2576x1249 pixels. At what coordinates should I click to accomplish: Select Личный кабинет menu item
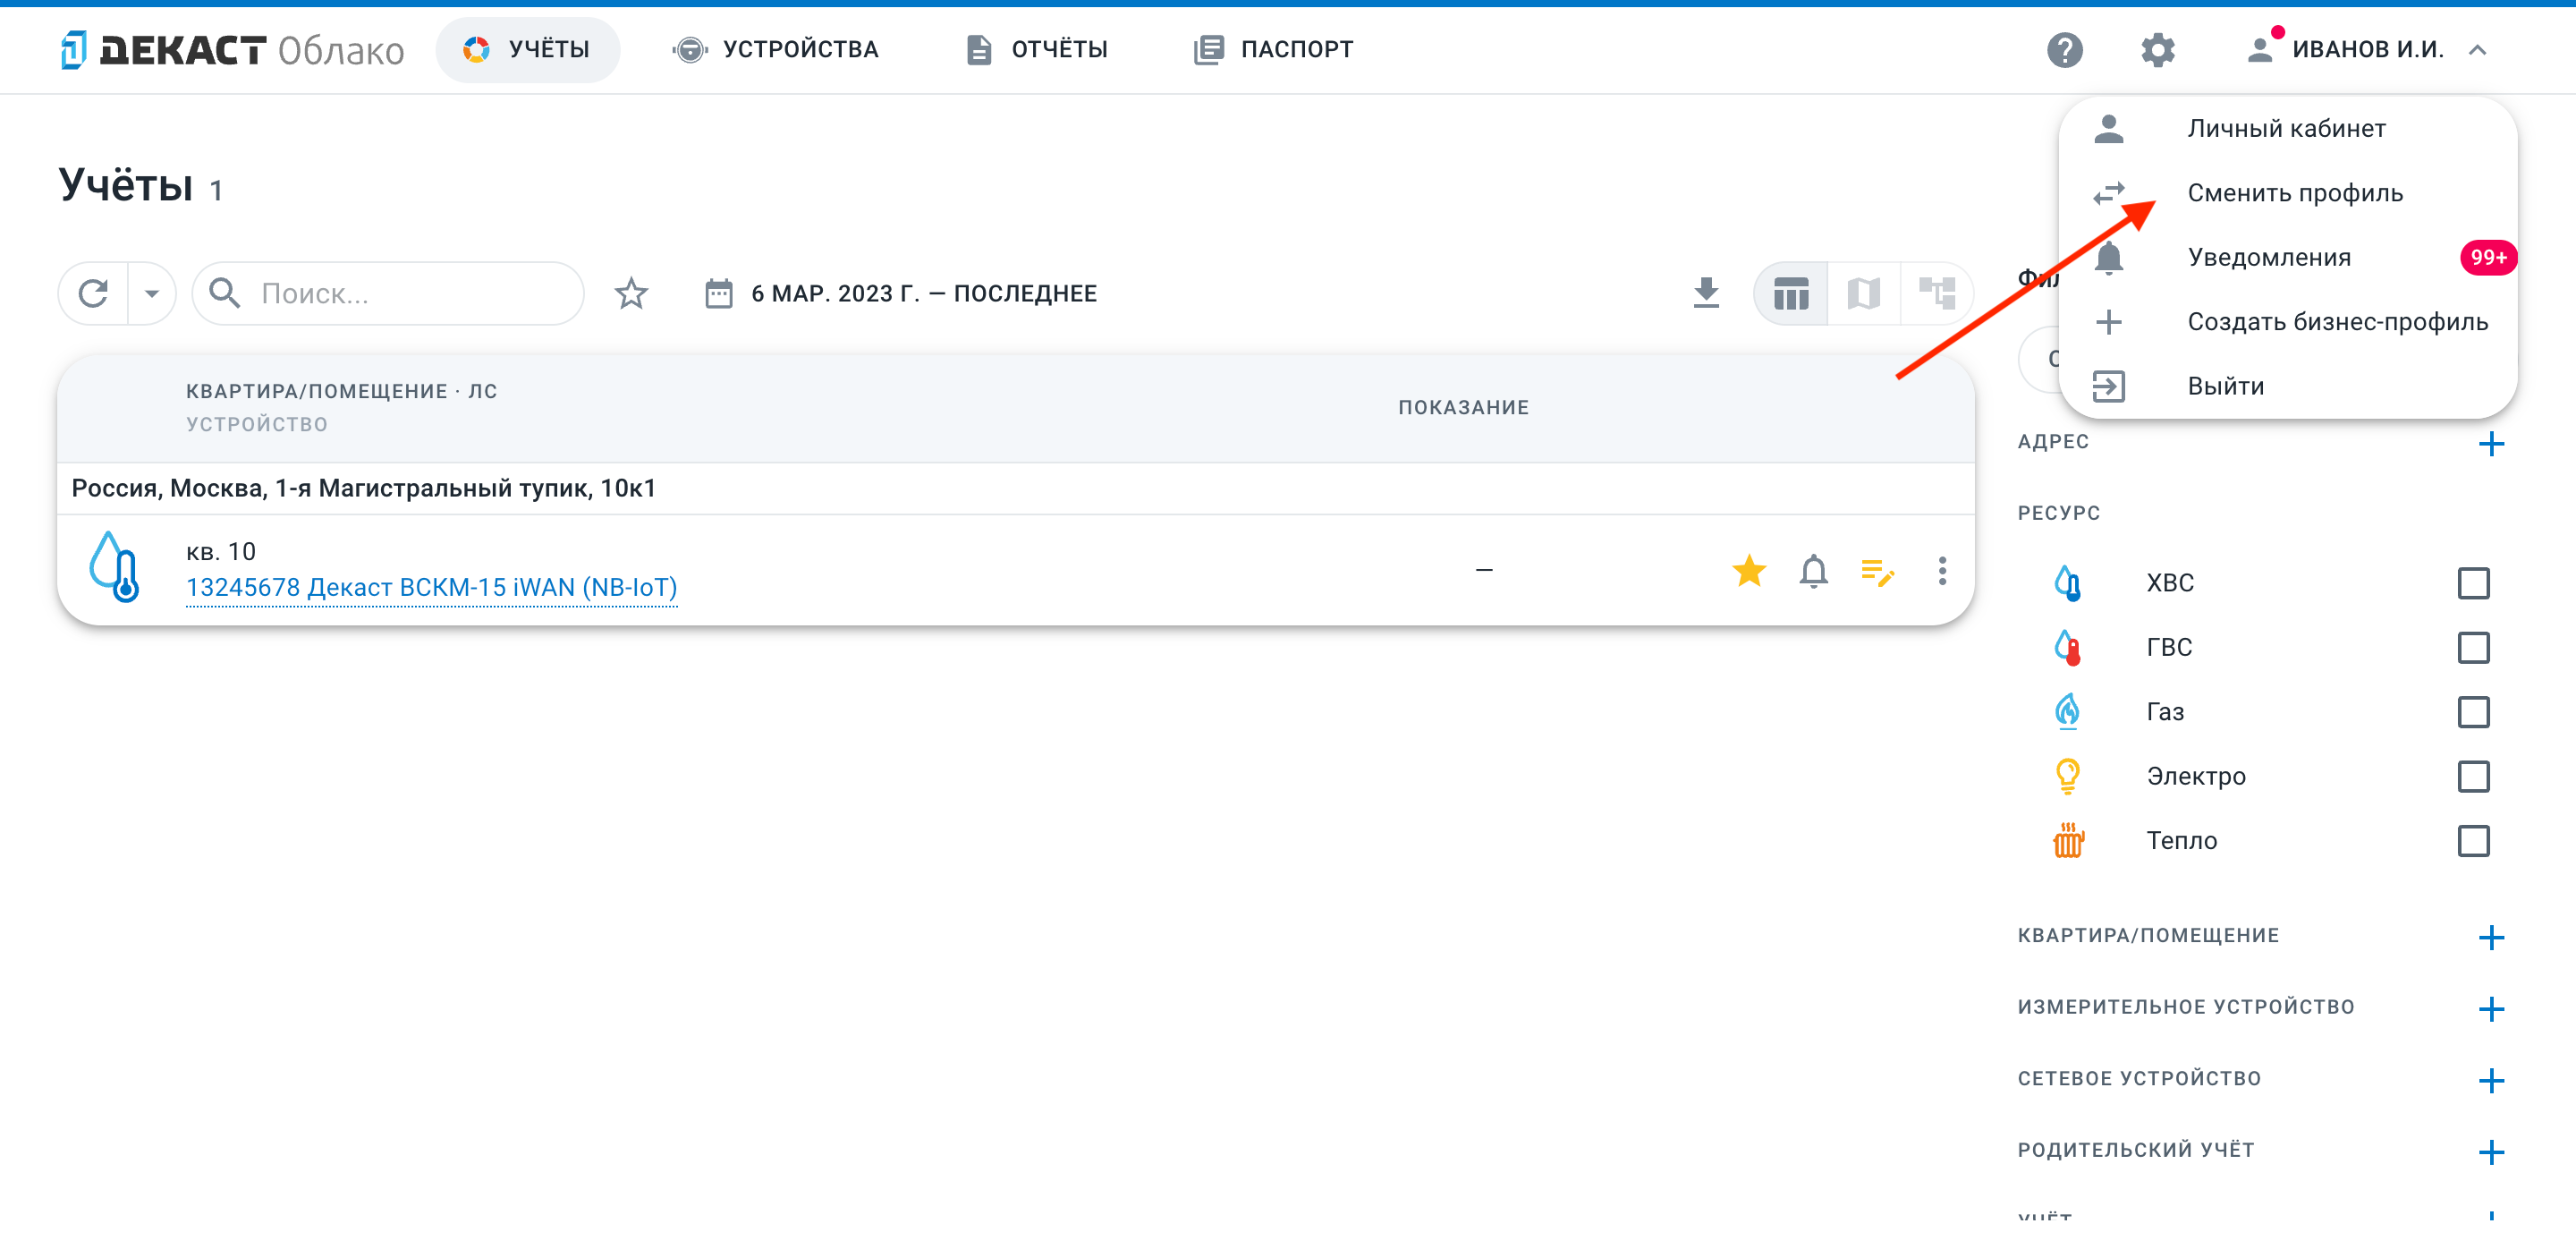2287,128
